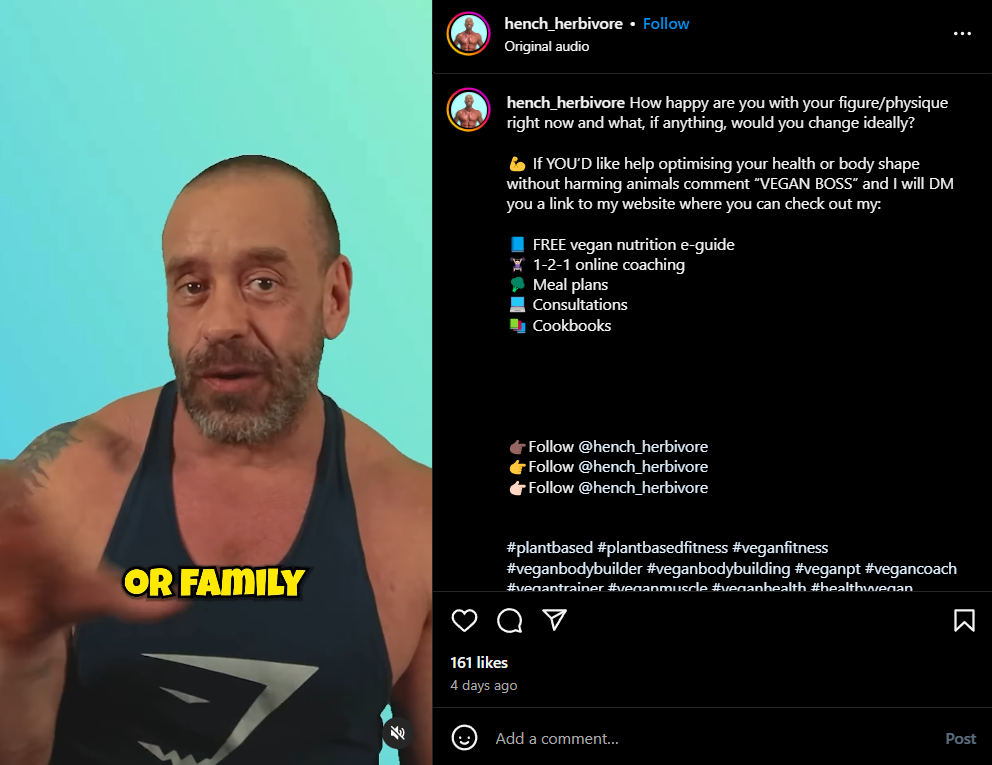Follow hench_herbivore via blue Follow link
Image resolution: width=992 pixels, height=765 pixels.
[666, 24]
